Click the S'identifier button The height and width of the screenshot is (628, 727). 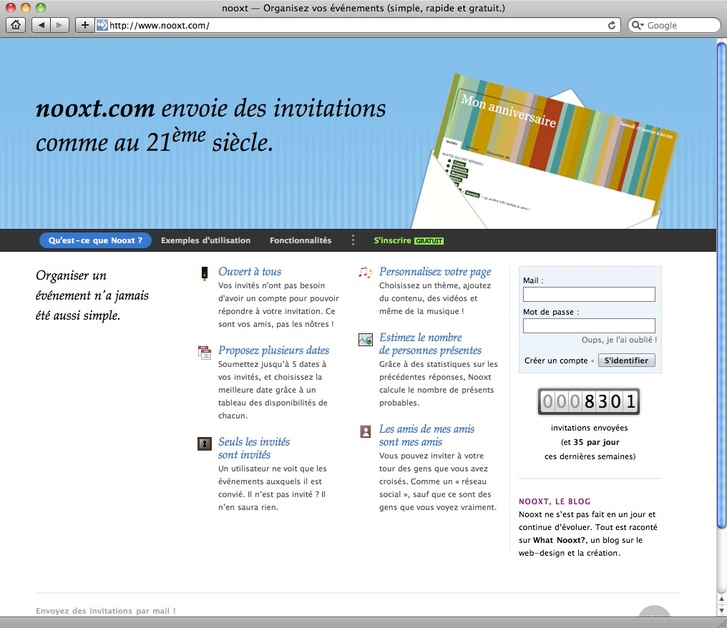(x=626, y=360)
